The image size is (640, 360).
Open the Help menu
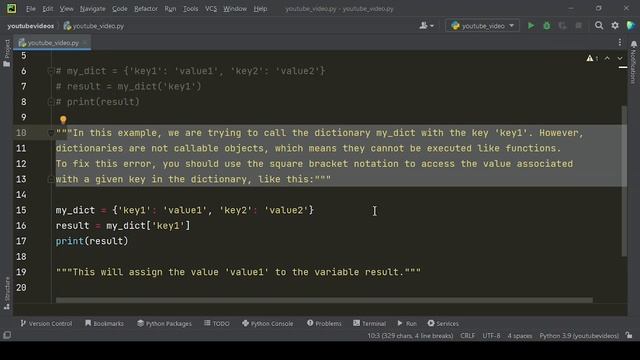[x=260, y=9]
